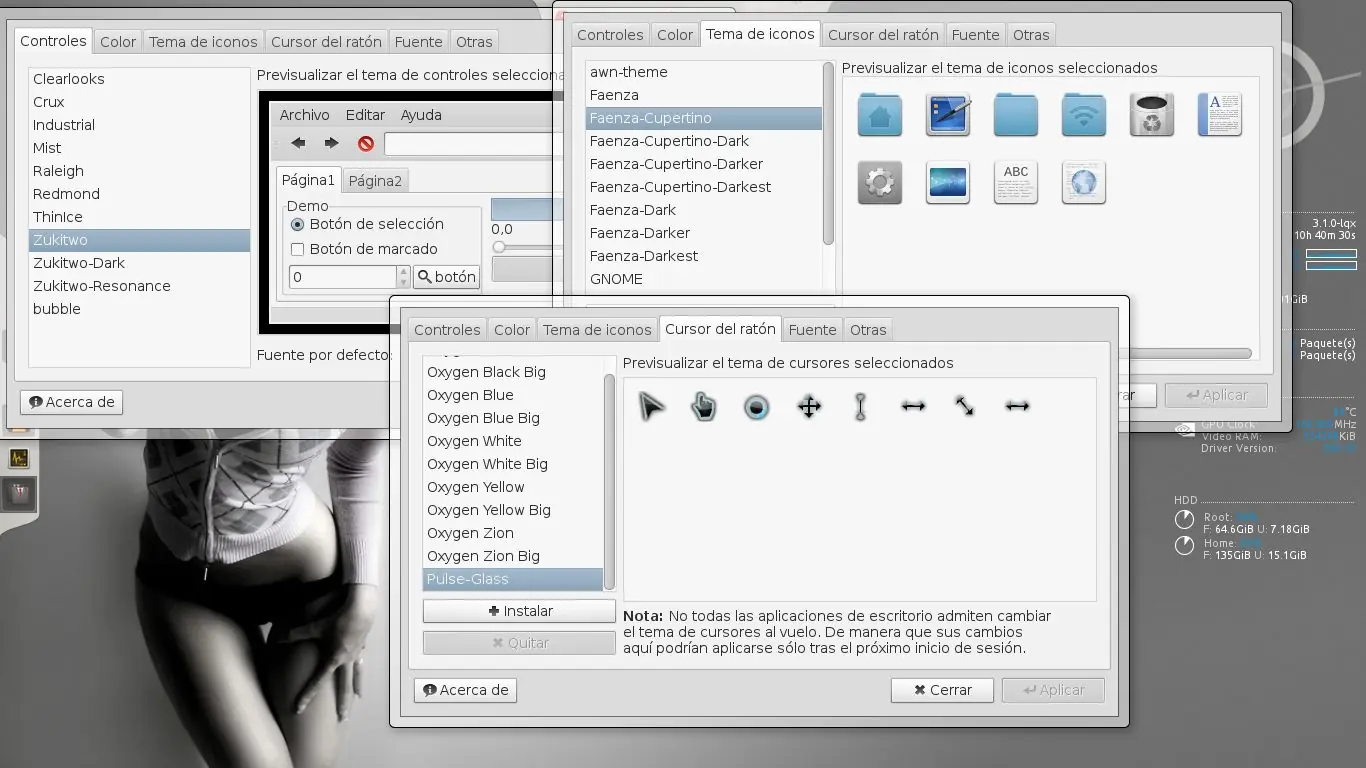This screenshot has width=1366, height=768.
Task: Click the circular busy cursor preview
Action: [757, 406]
